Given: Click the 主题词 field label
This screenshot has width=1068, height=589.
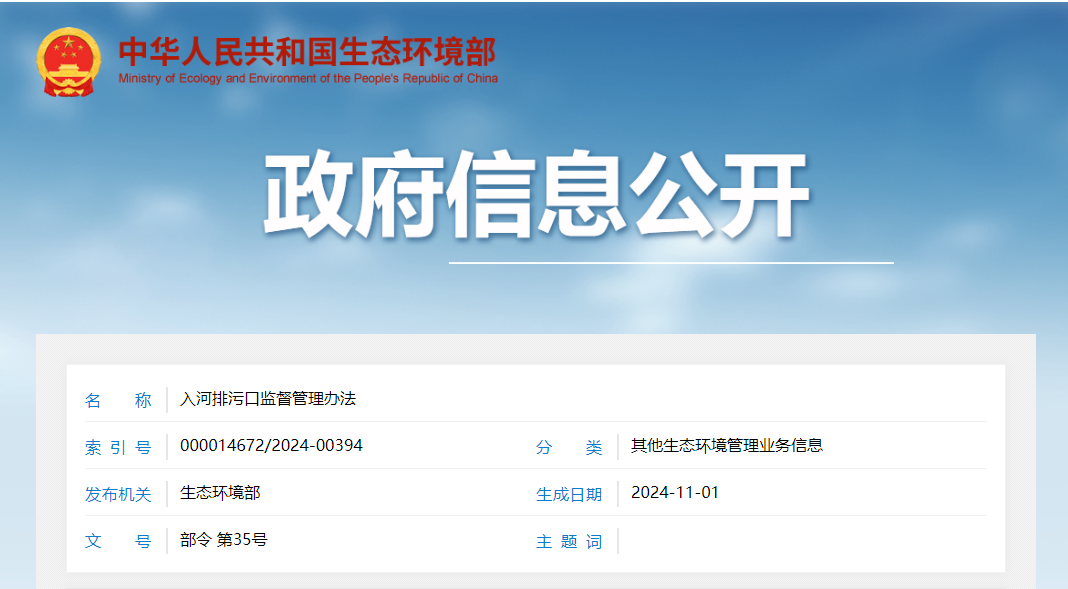Looking at the screenshot, I should tap(569, 541).
